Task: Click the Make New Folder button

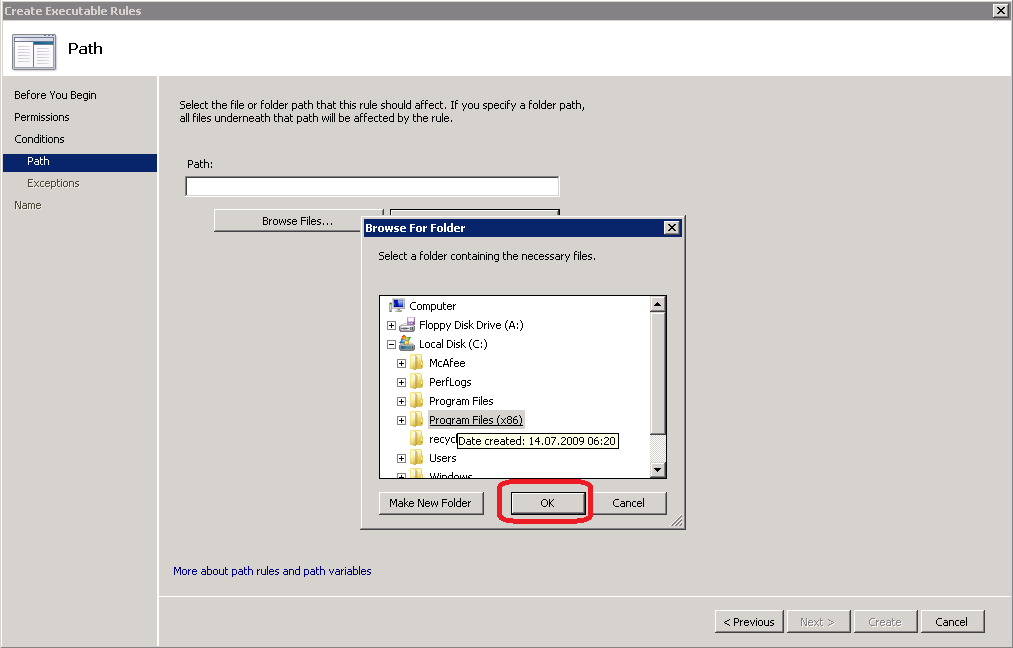Action: [431, 503]
